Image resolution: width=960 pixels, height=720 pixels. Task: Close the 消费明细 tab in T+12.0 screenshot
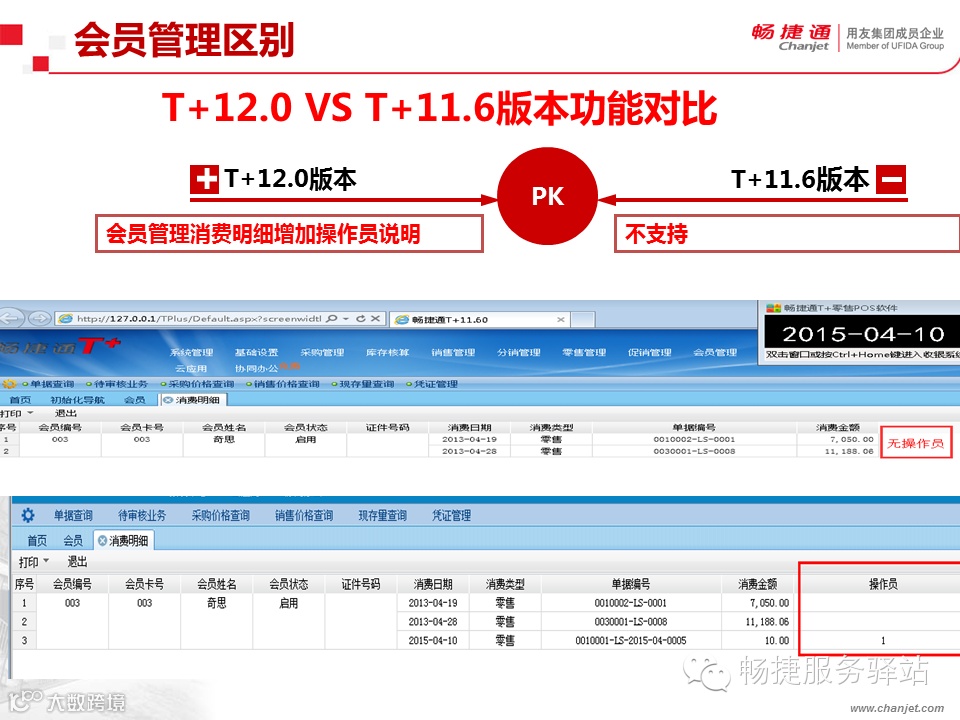pyautogui.click(x=102, y=541)
